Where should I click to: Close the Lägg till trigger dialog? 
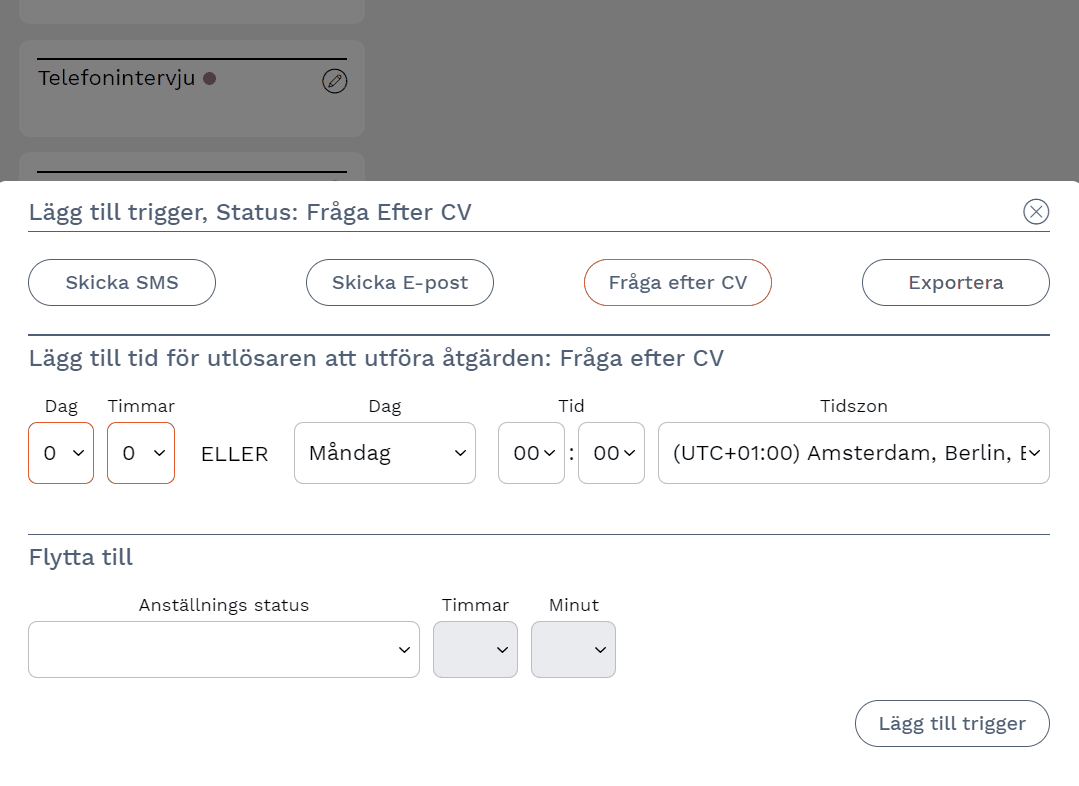(x=1036, y=211)
